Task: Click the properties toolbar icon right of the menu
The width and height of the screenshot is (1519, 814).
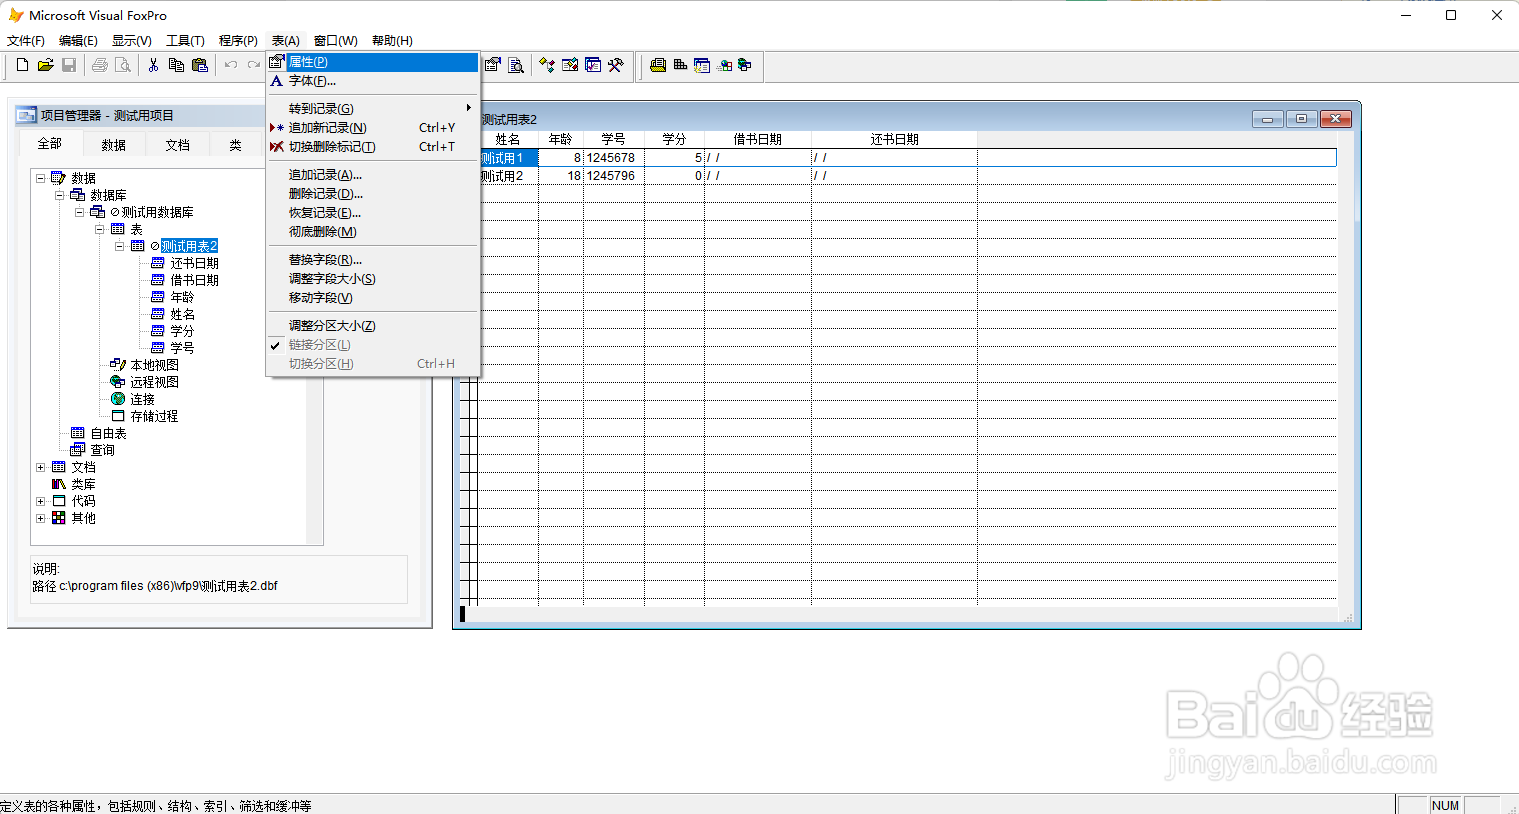Action: pos(493,65)
